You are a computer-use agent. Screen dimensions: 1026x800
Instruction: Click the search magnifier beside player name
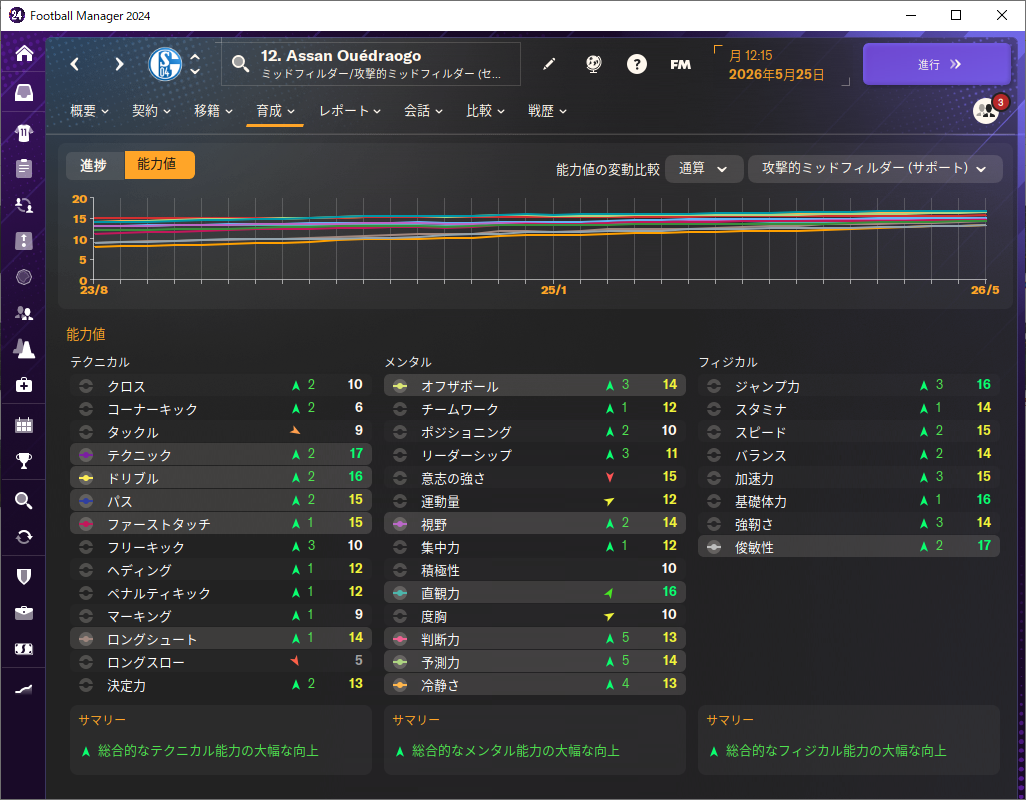[240, 64]
